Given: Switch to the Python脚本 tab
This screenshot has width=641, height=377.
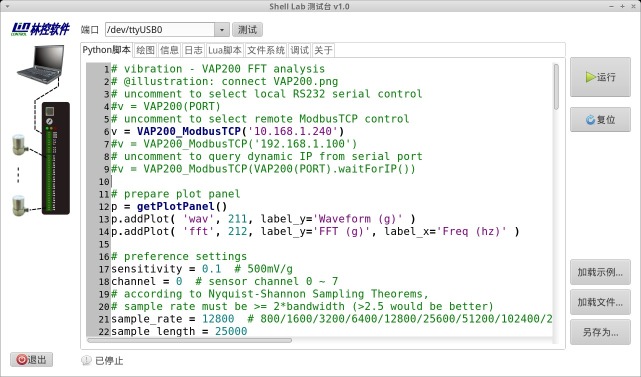Looking at the screenshot, I should point(106,50).
